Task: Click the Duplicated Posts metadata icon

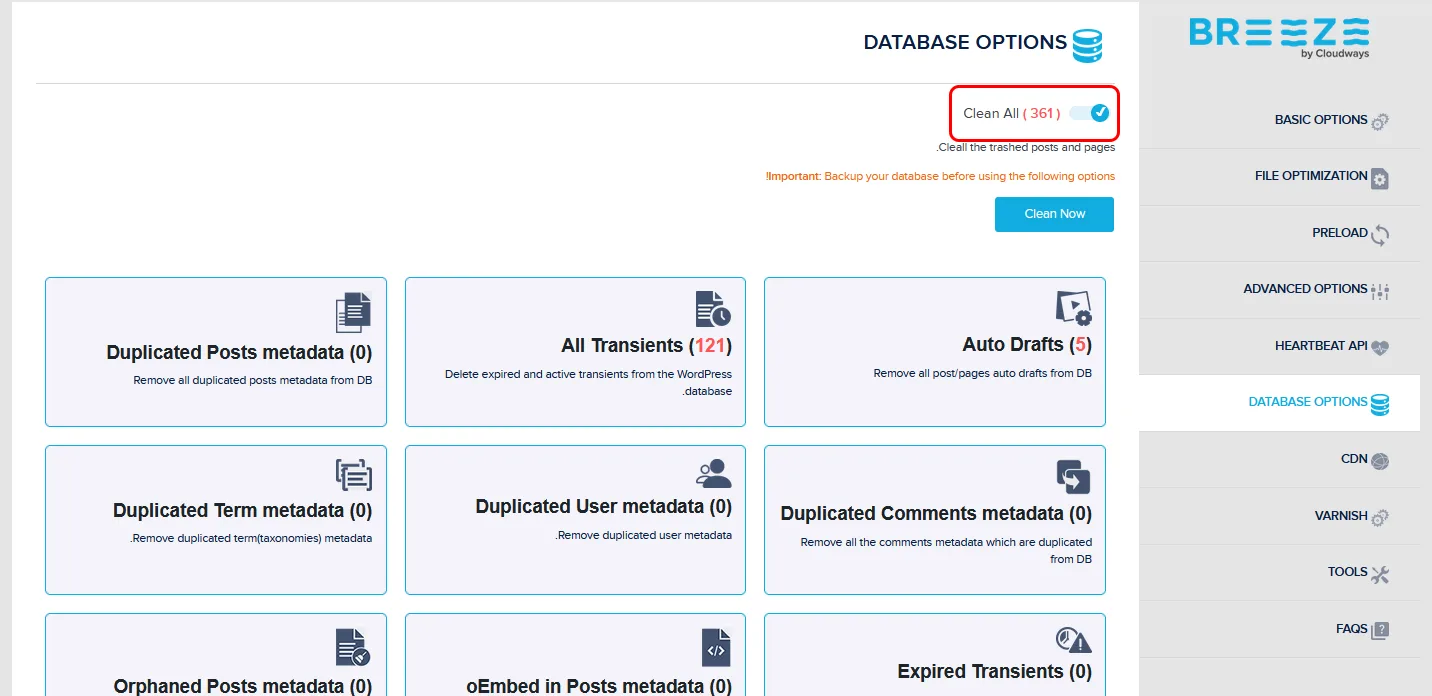Action: (x=353, y=313)
